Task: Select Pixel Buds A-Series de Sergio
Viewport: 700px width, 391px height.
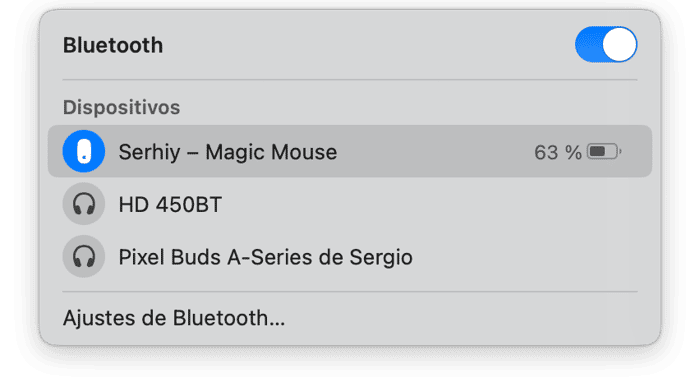Action: click(350, 257)
